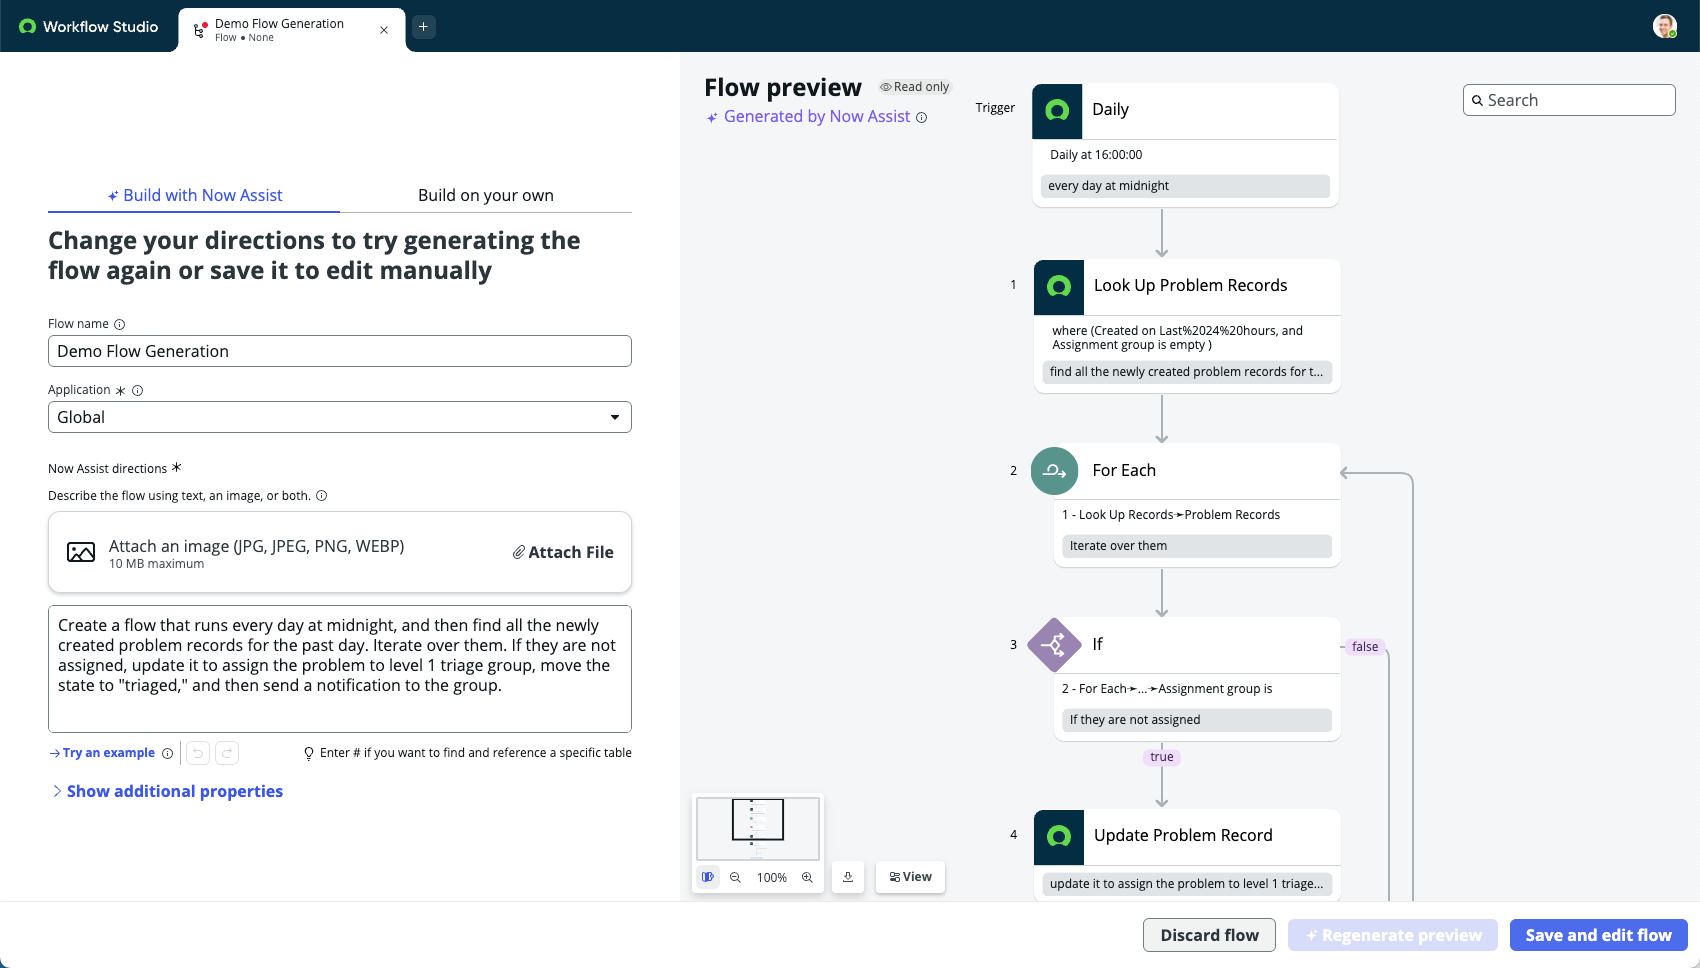The width and height of the screenshot is (1700, 968).
Task: Select the For Each step title
Action: point(1124,471)
